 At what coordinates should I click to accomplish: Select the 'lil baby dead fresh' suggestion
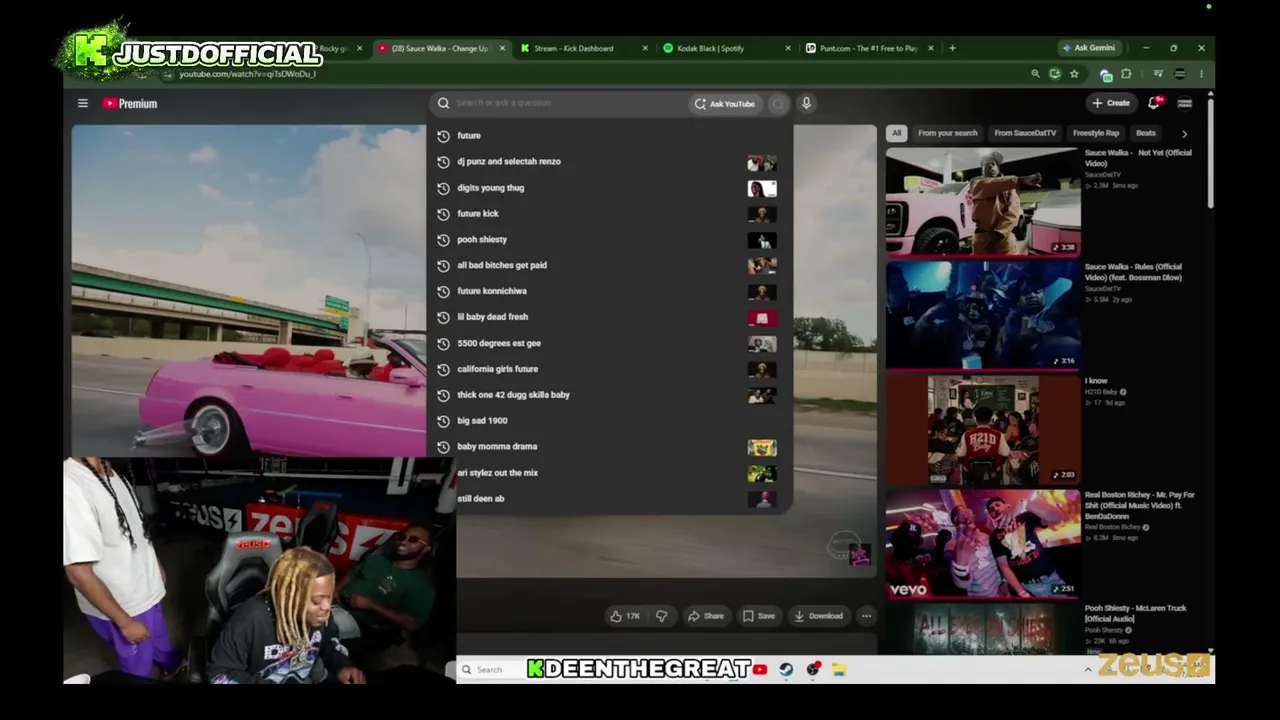coord(609,317)
